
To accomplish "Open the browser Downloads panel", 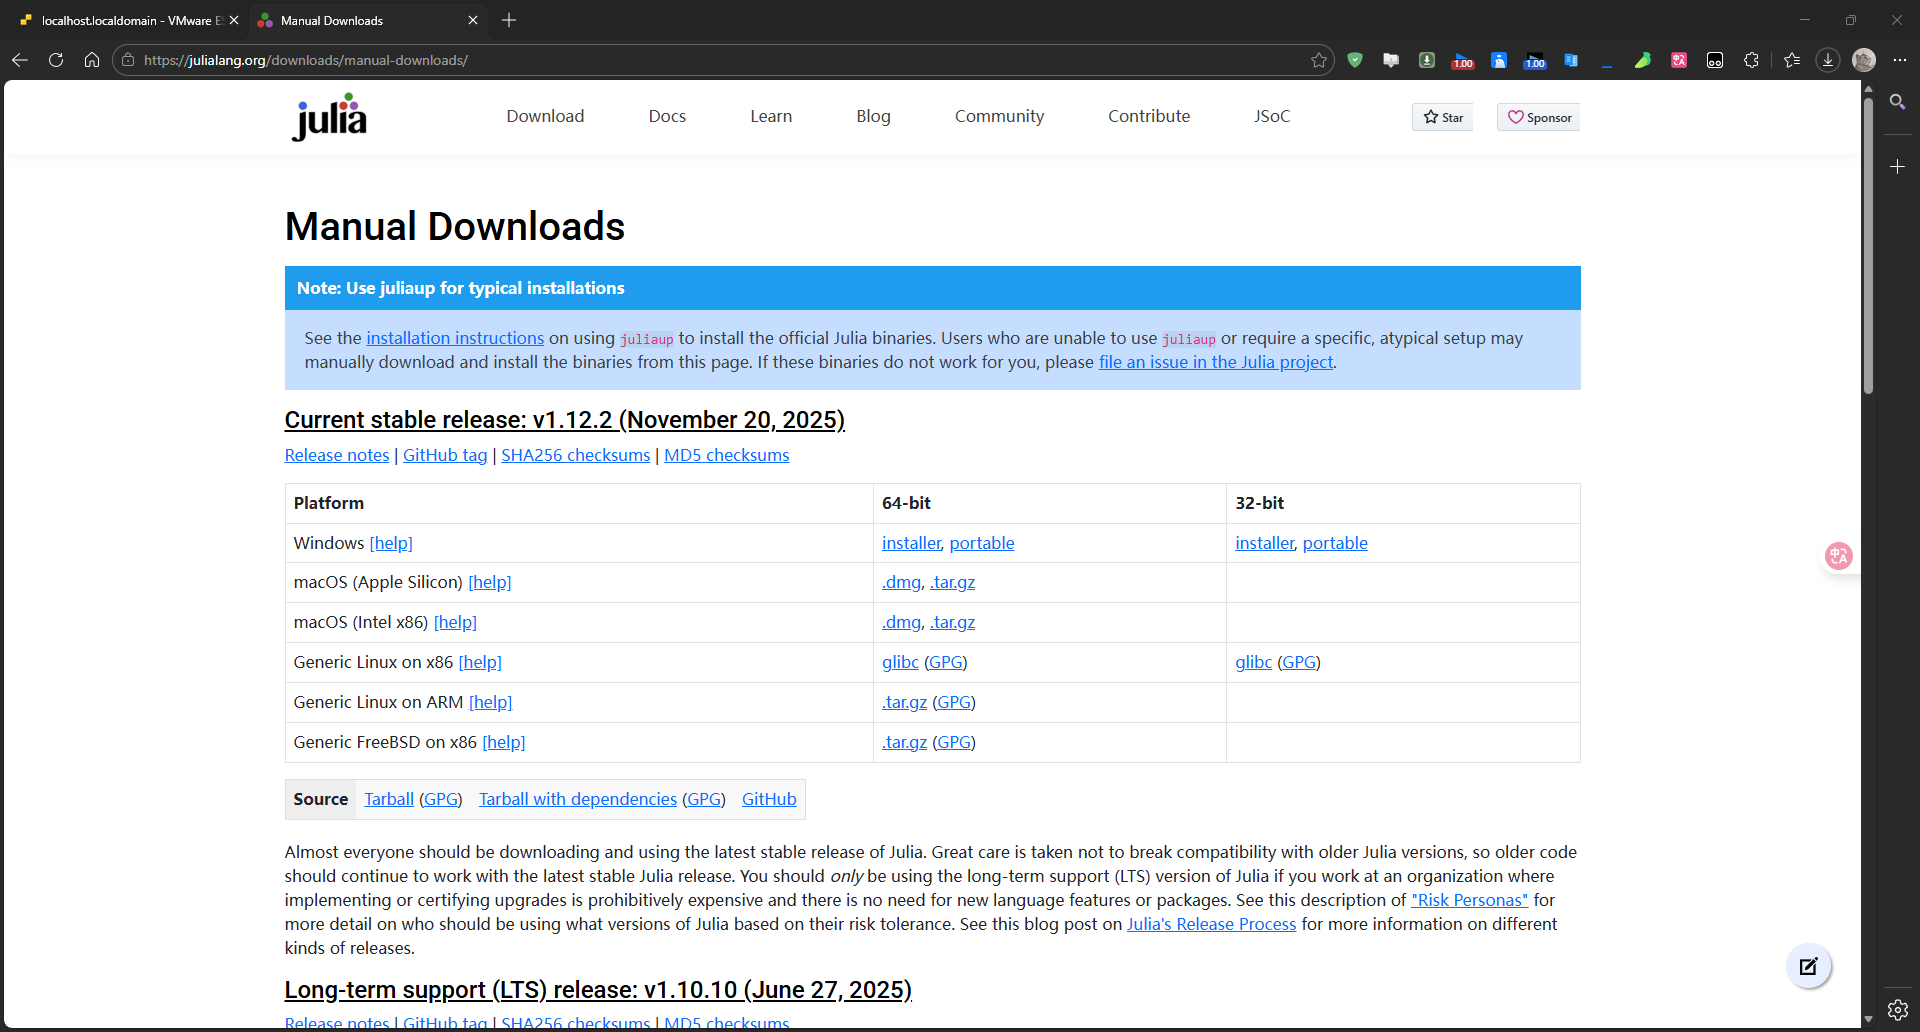I will tap(1828, 60).
